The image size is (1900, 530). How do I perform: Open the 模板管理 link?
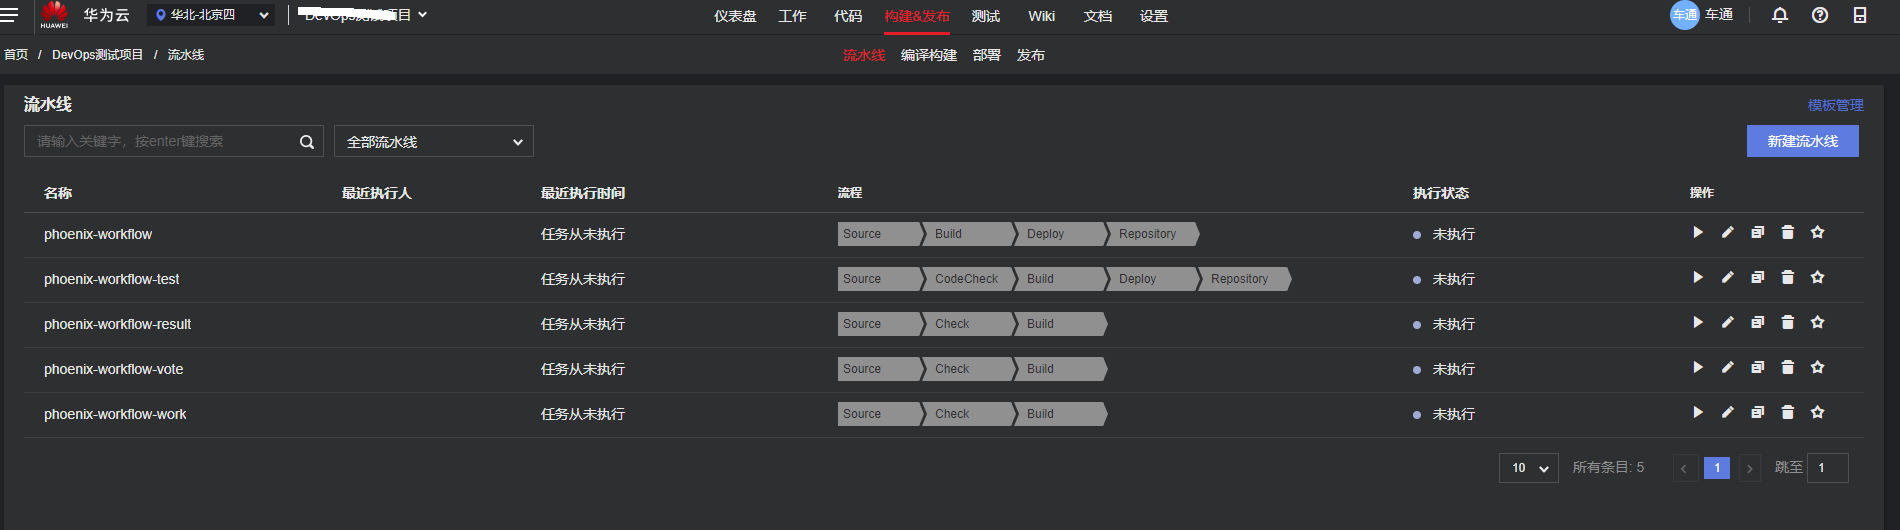tap(1836, 105)
